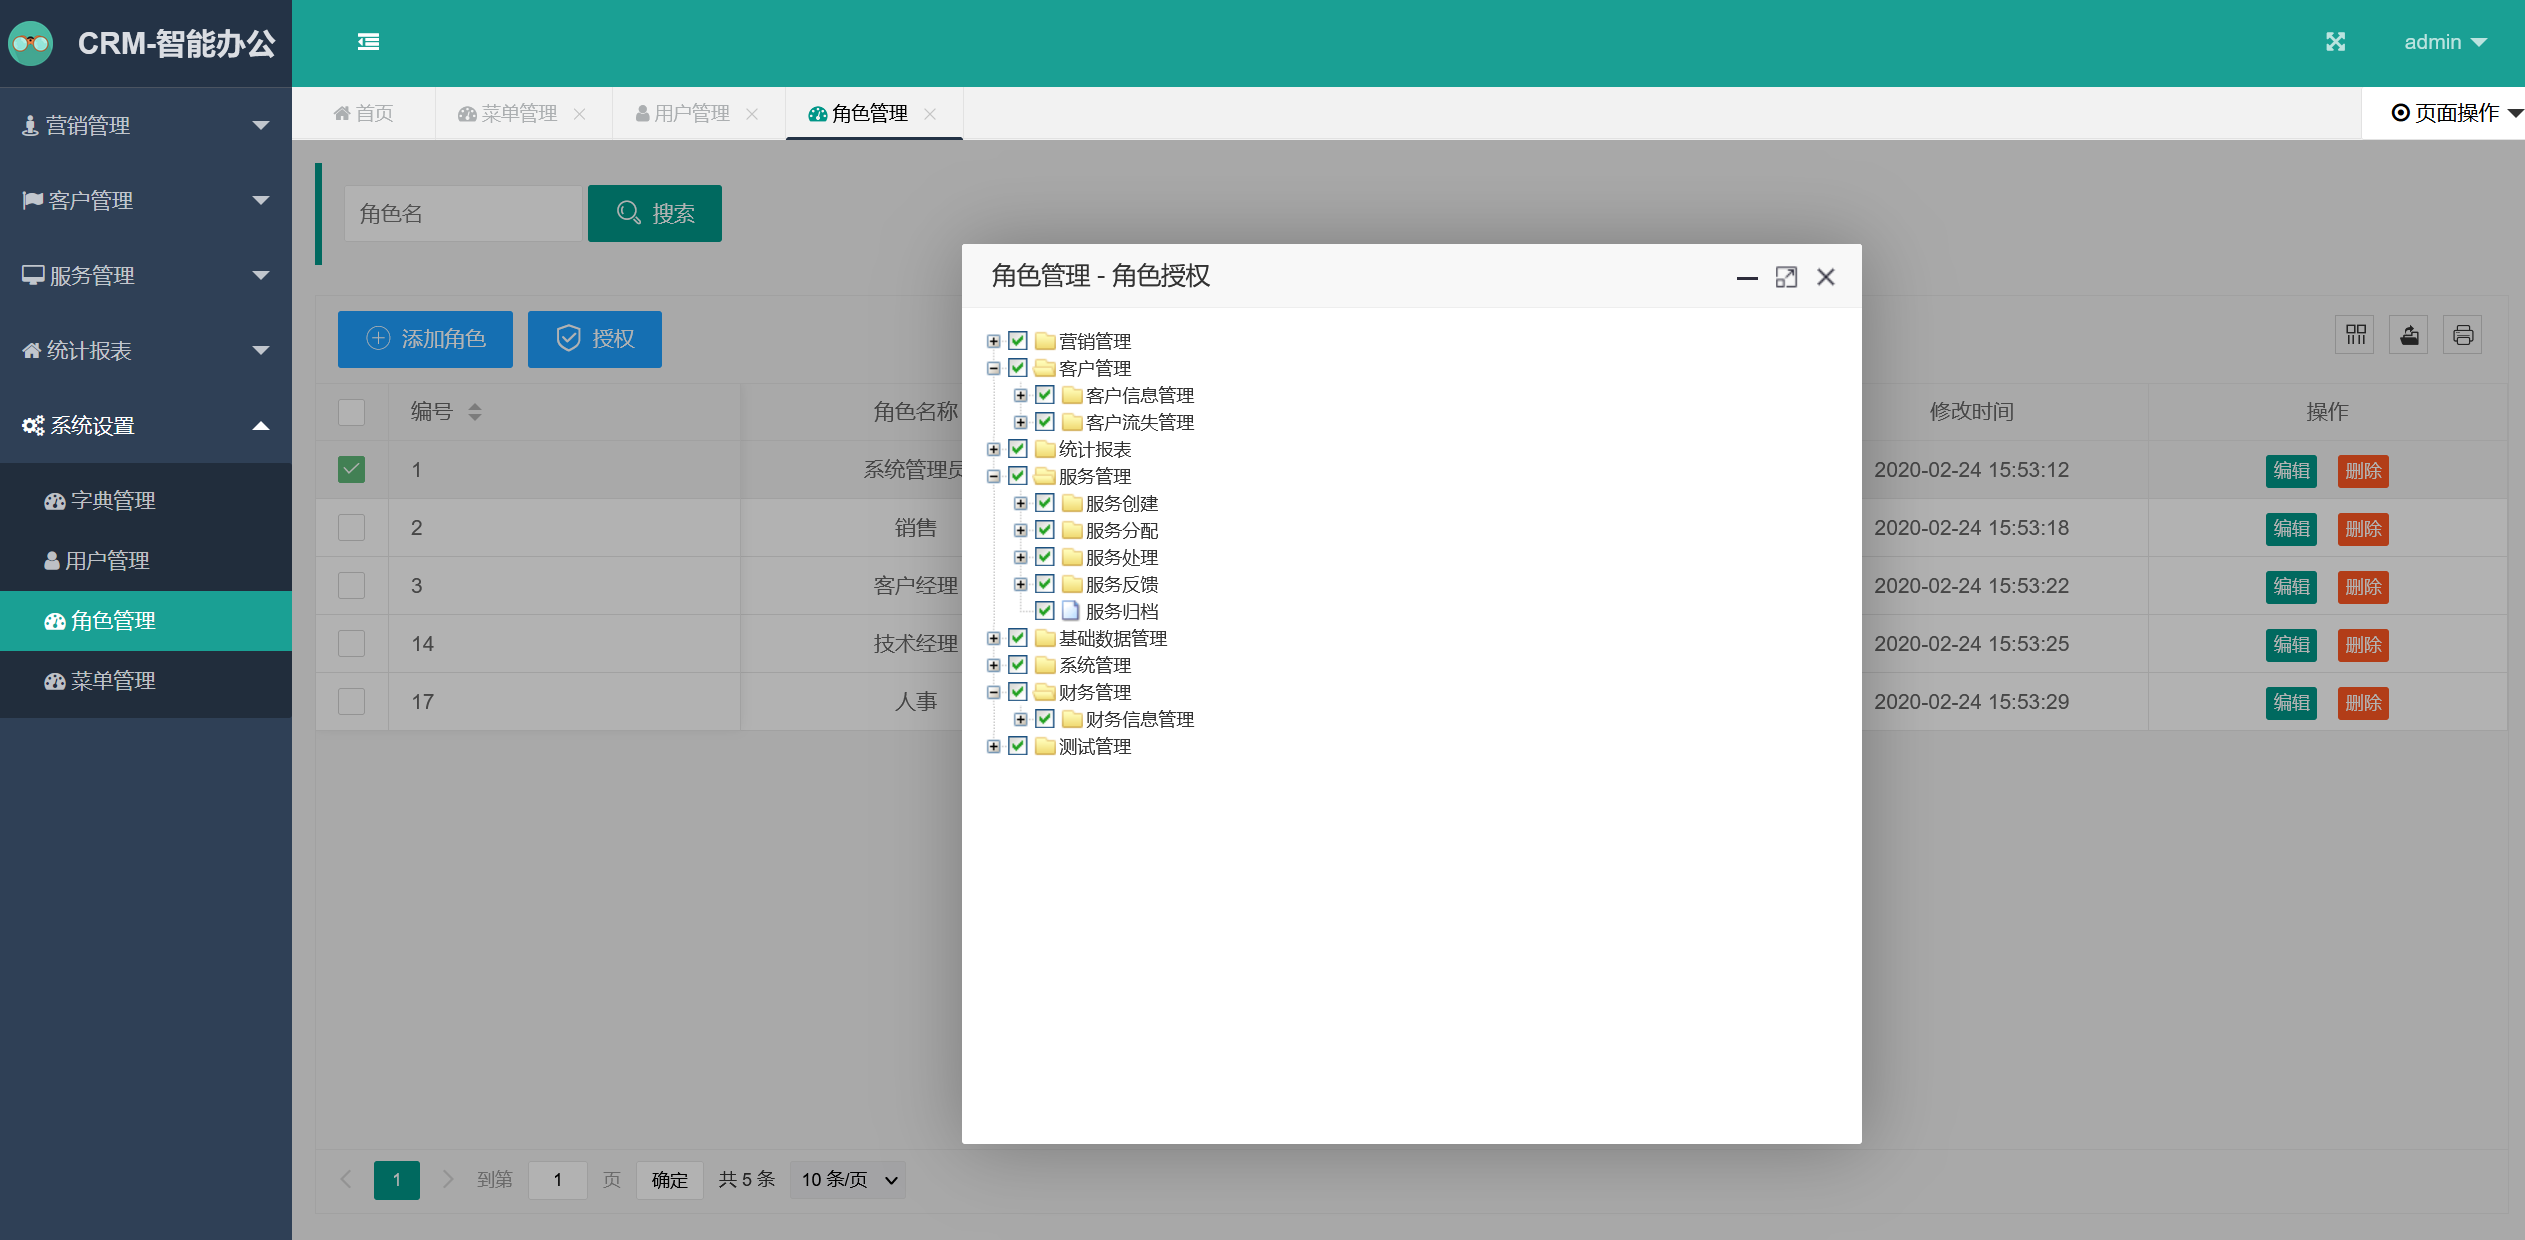Click the sidebar collapse menu icon

[368, 42]
